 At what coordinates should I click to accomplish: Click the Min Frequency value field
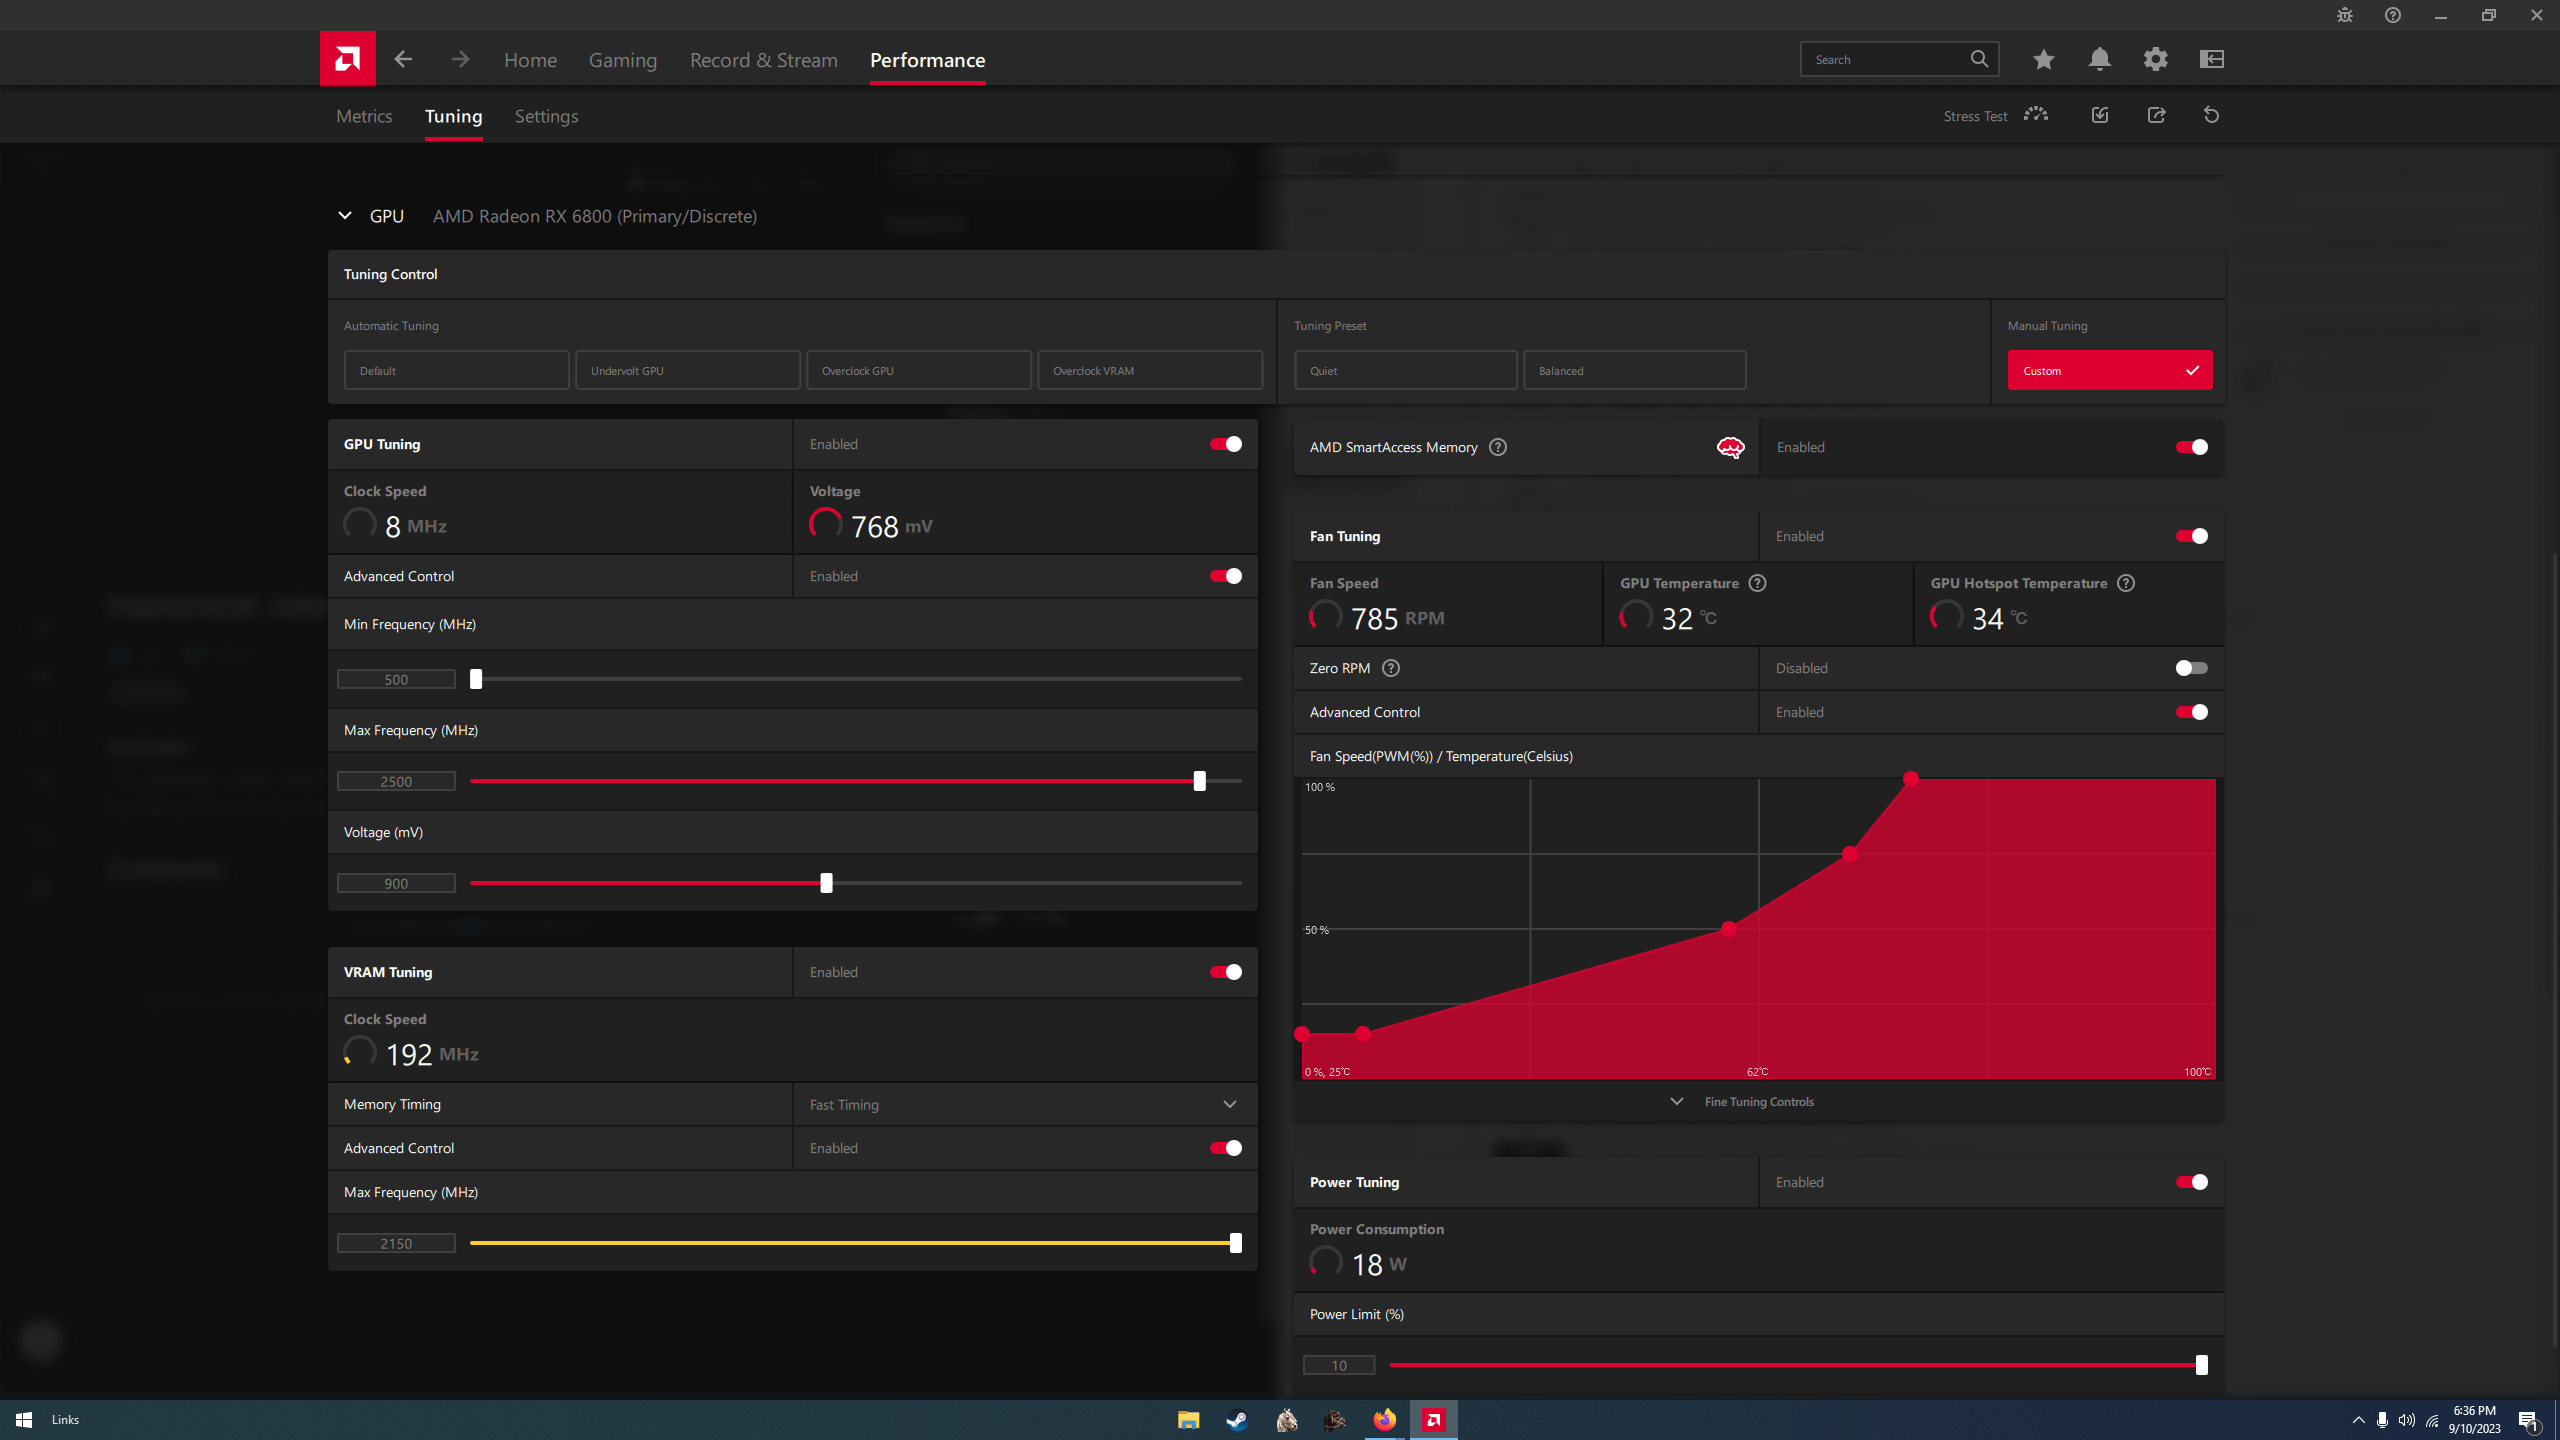click(396, 679)
